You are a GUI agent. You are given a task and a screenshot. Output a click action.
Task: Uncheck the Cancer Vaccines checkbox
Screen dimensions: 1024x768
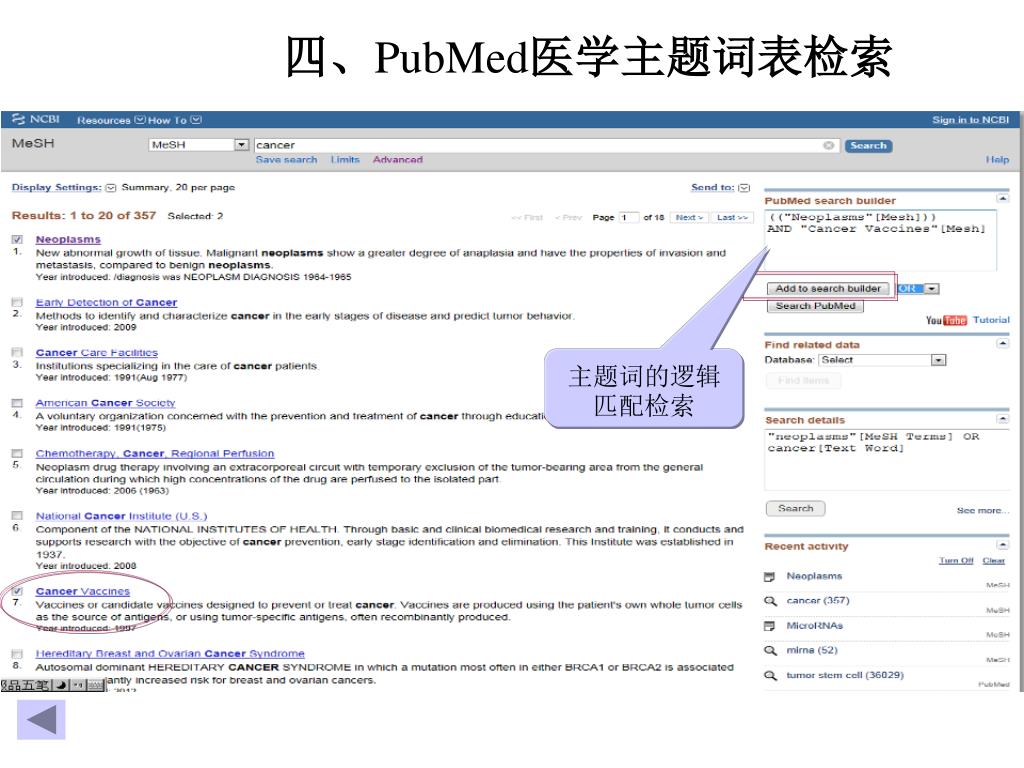17,590
